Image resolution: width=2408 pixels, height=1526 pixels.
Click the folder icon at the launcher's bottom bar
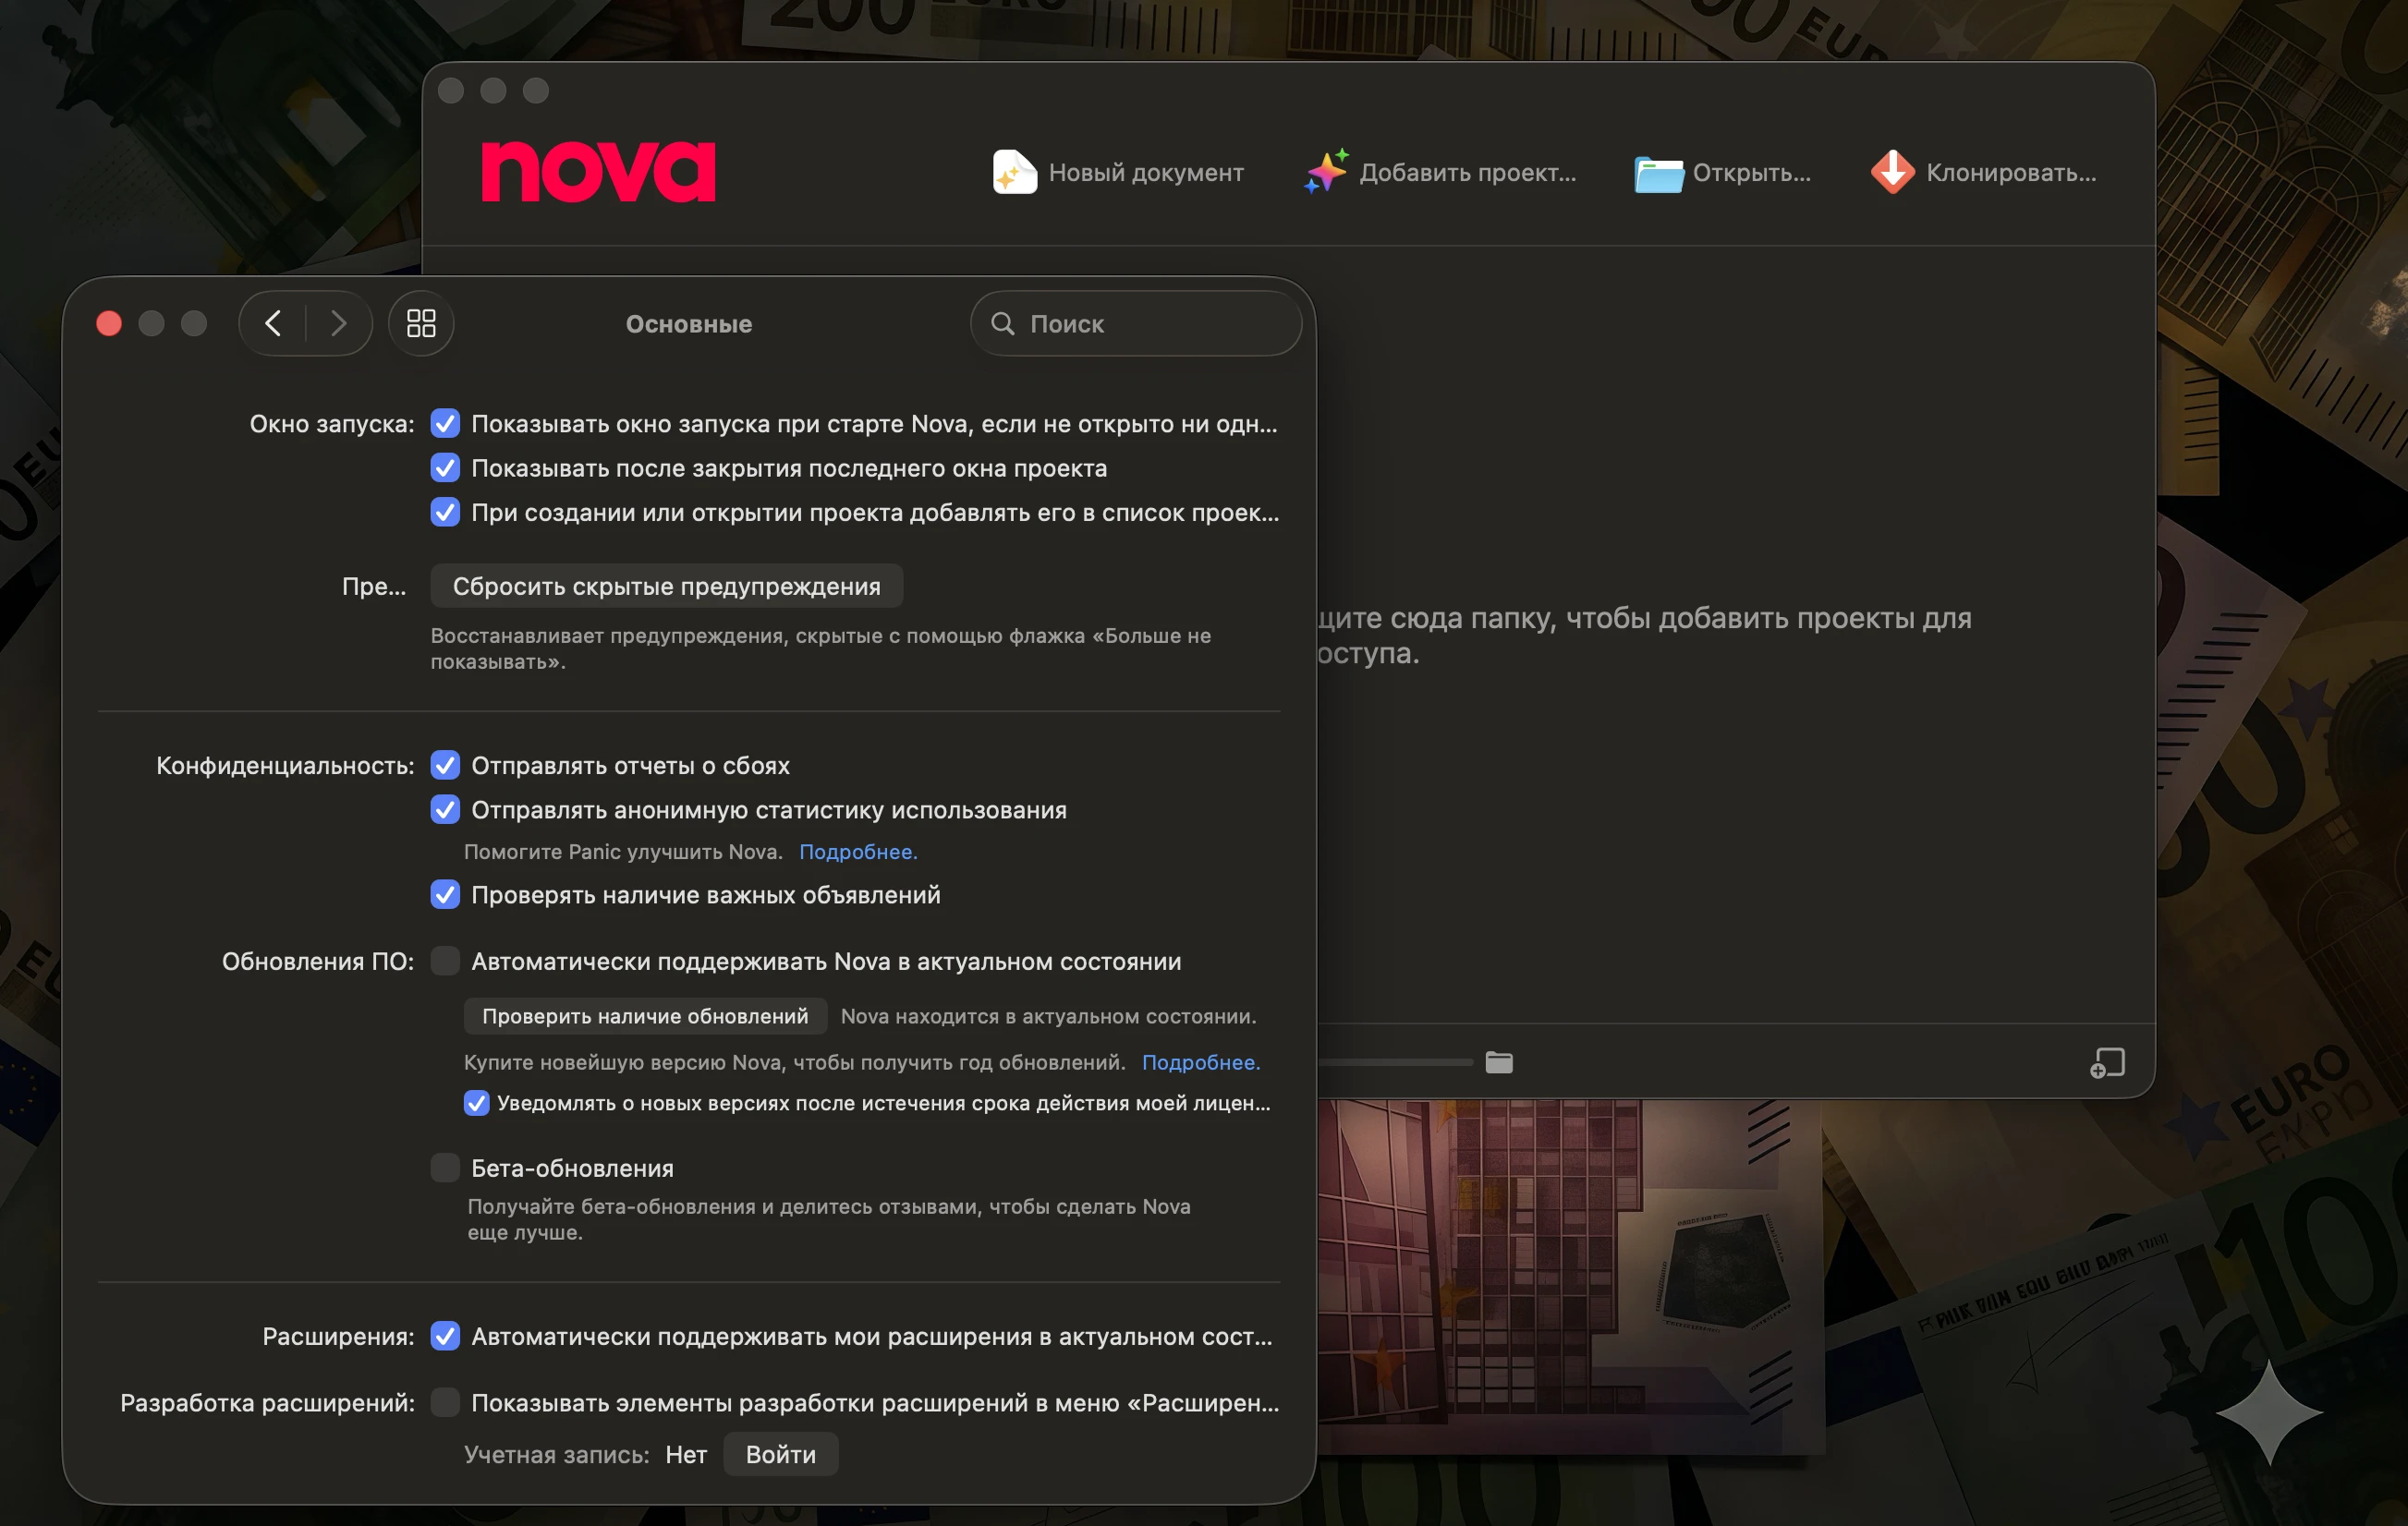(x=1499, y=1062)
